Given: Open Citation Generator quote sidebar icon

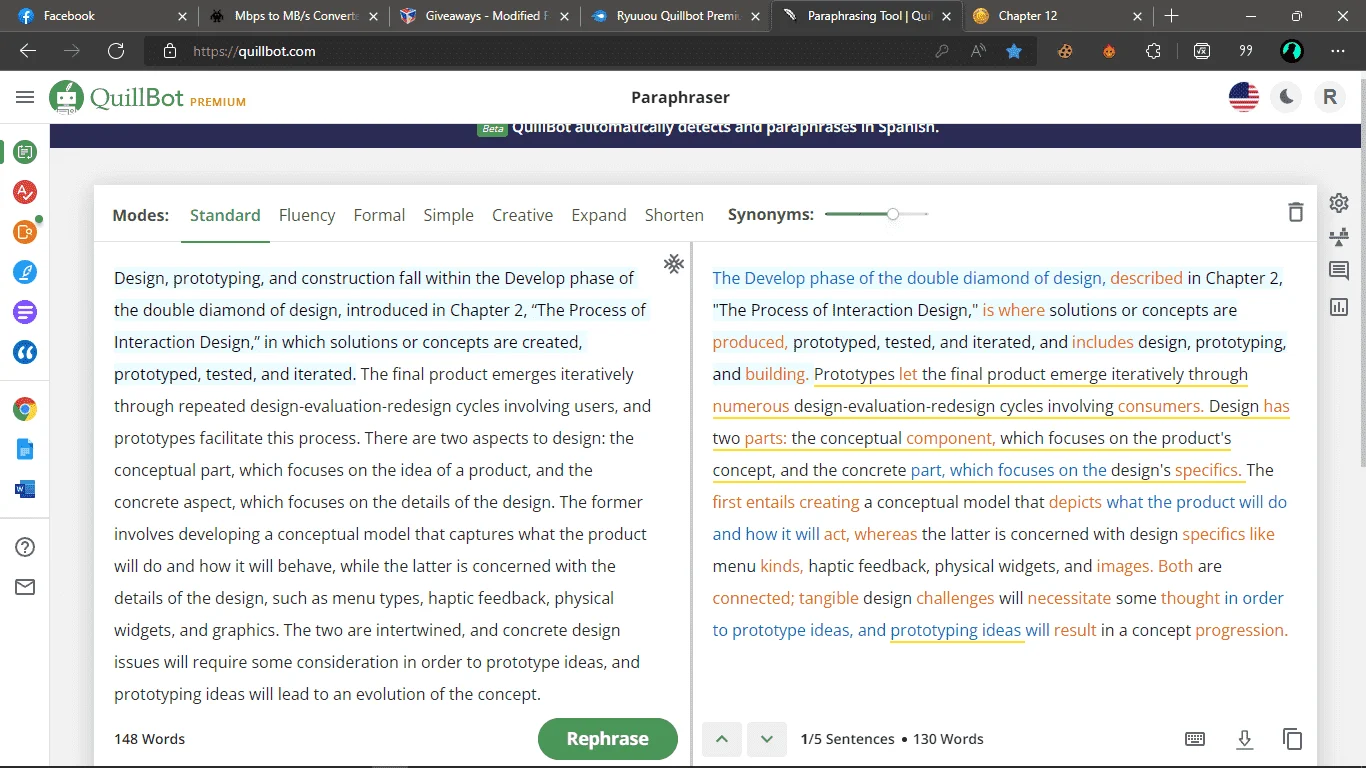Looking at the screenshot, I should 26,352.
